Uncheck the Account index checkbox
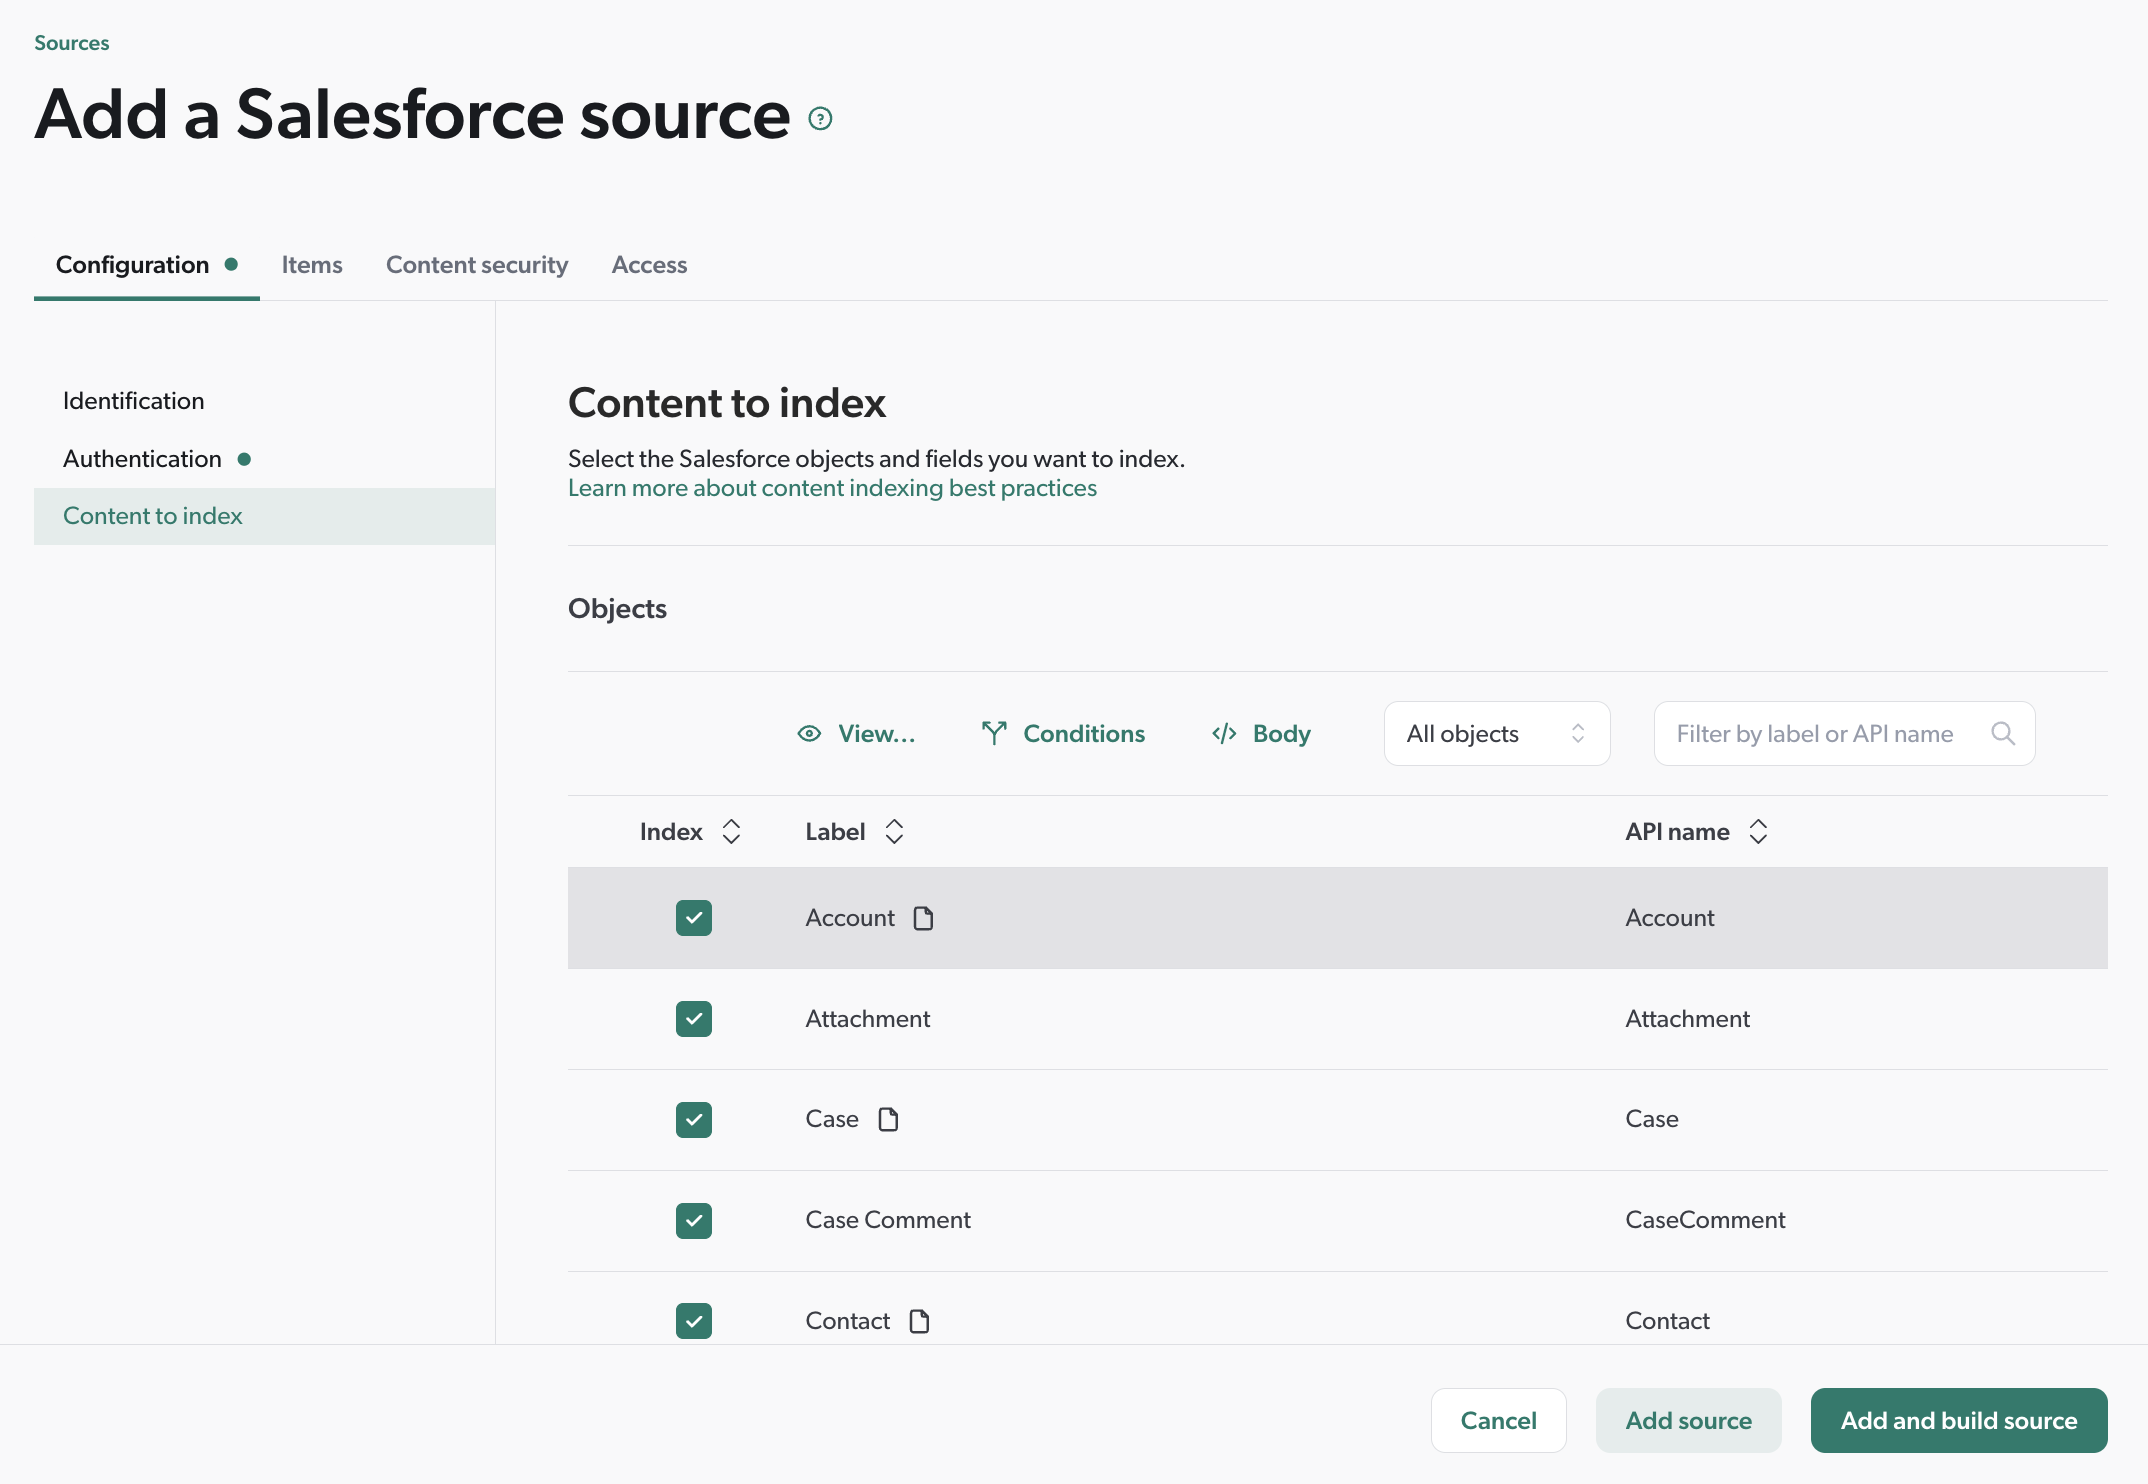The width and height of the screenshot is (2148, 1484). (x=693, y=917)
